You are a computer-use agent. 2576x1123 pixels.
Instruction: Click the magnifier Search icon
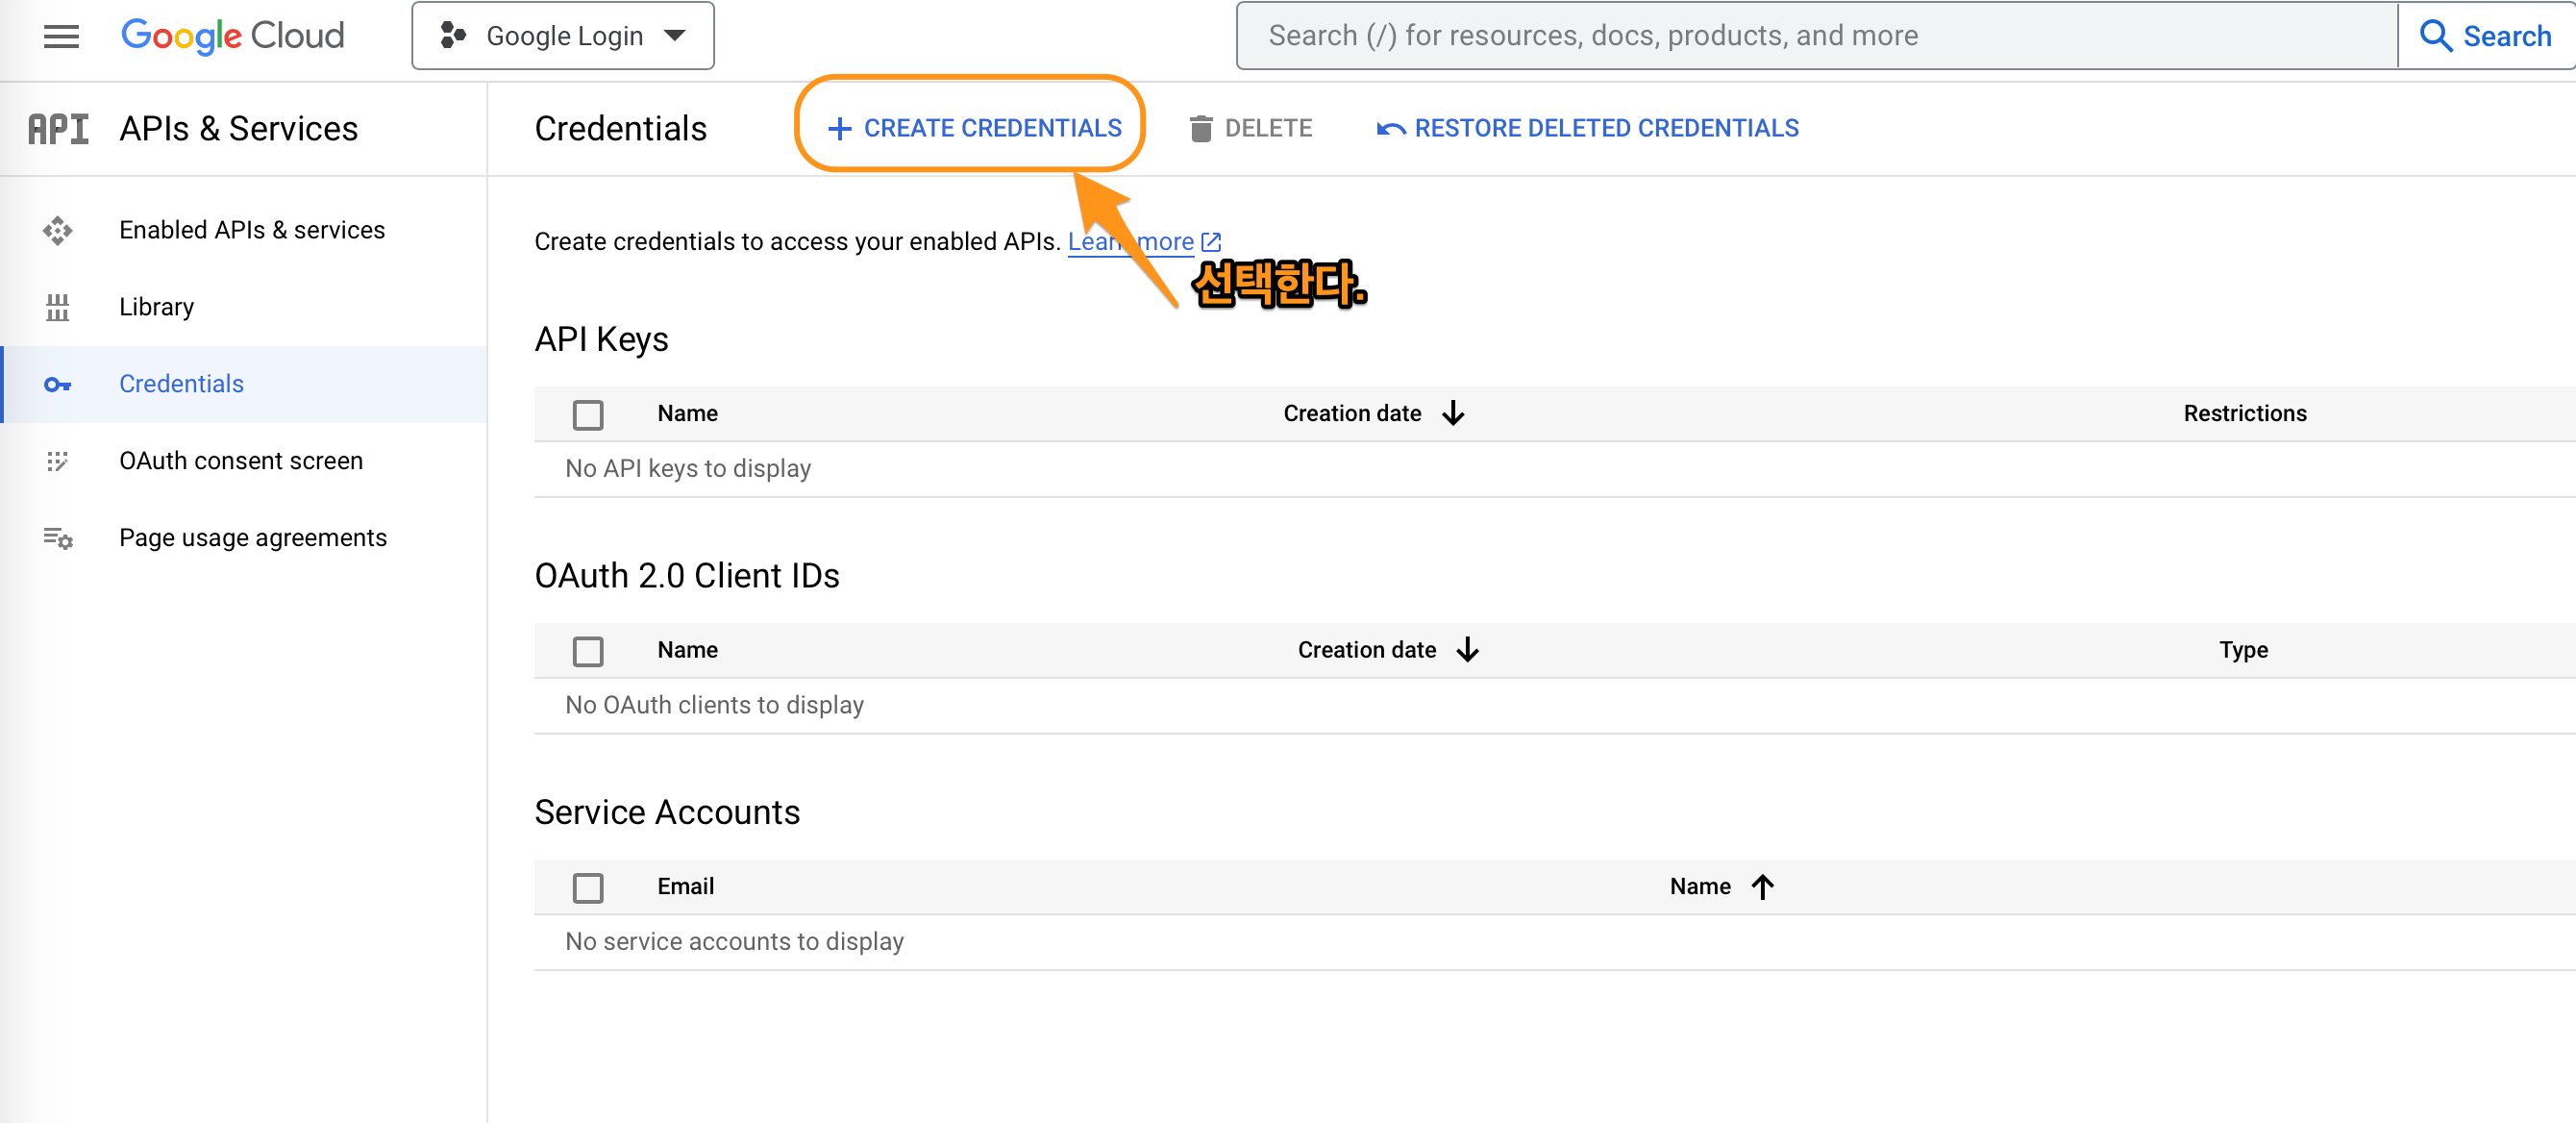point(2435,36)
